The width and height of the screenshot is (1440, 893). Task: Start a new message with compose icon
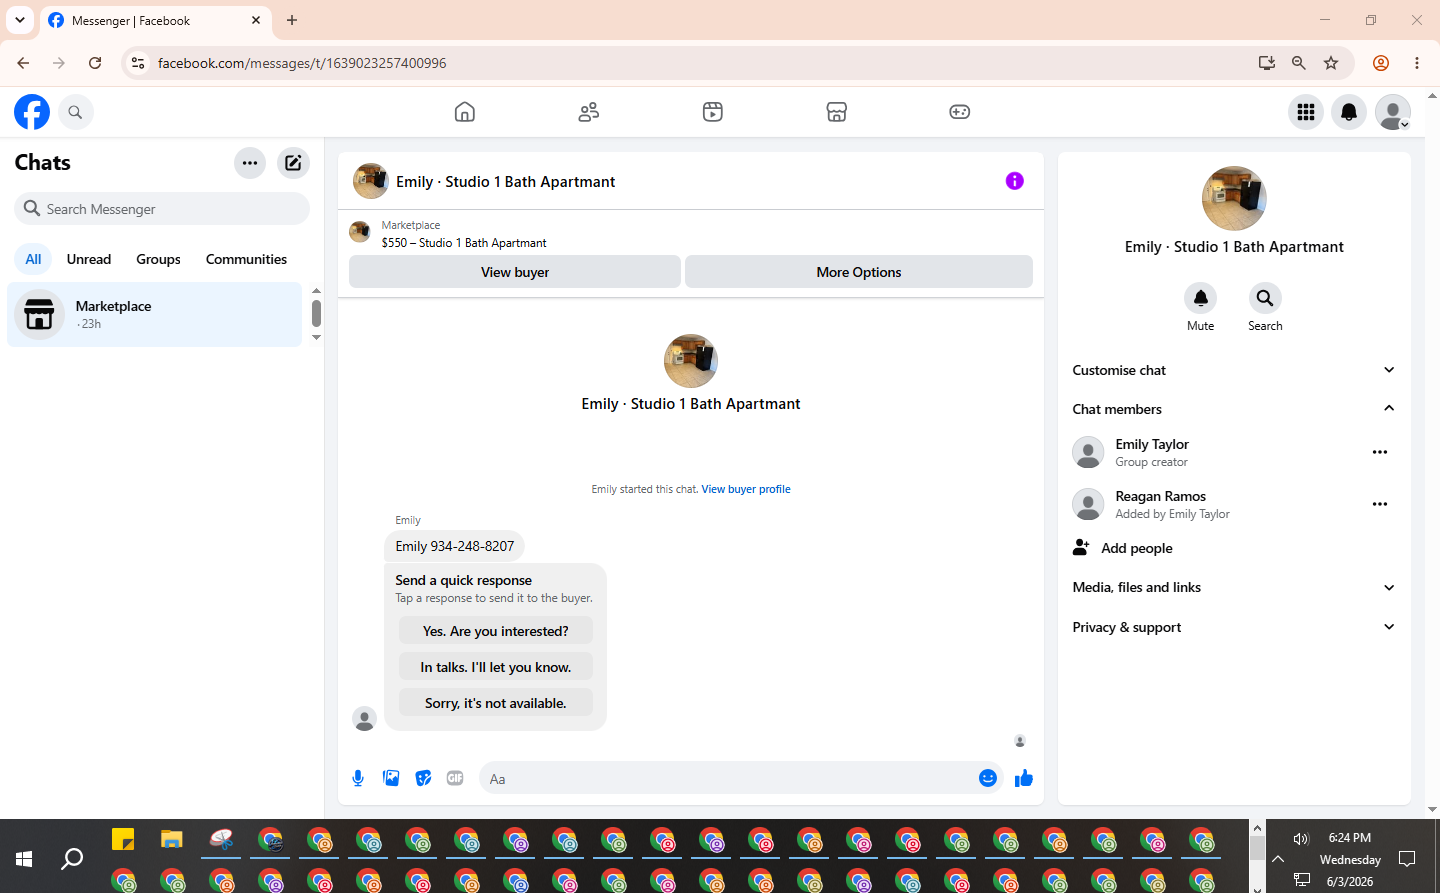tap(293, 163)
